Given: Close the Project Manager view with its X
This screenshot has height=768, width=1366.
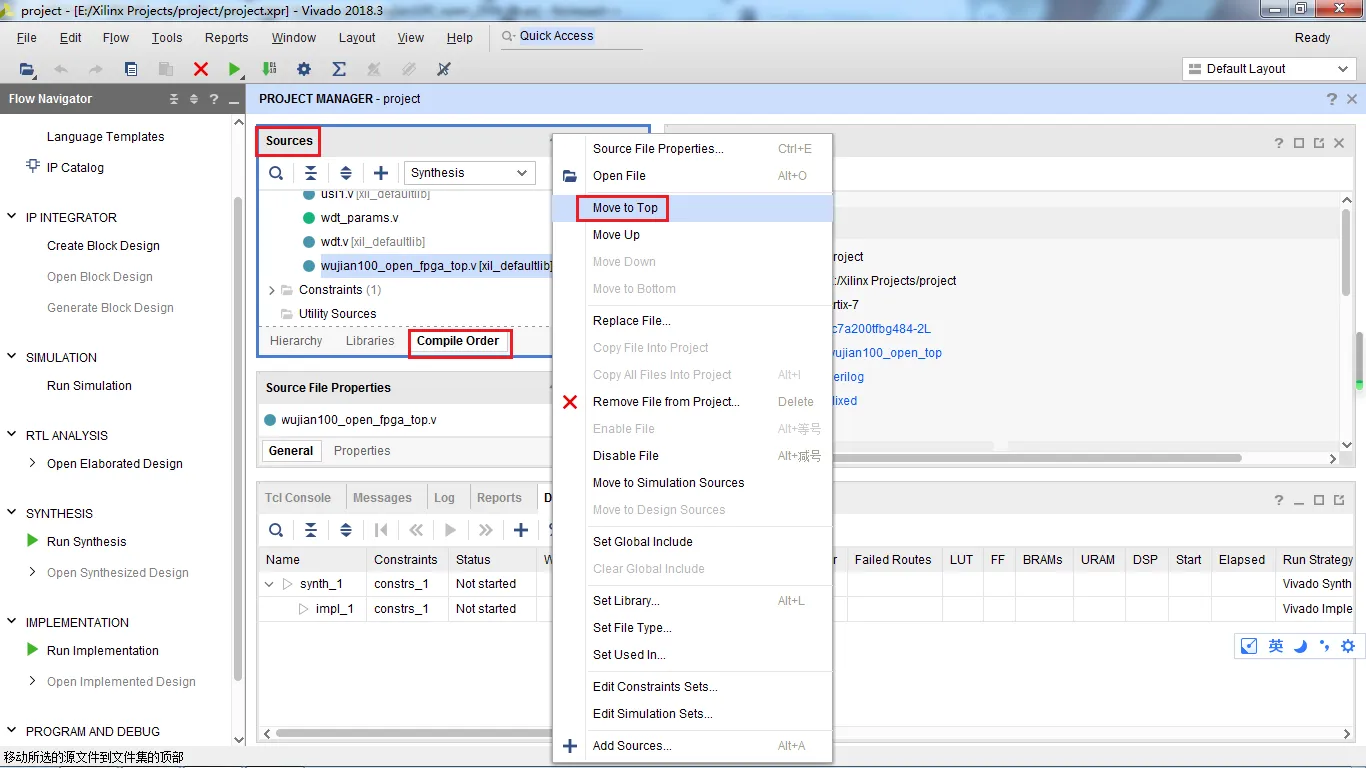Looking at the screenshot, I should (x=1352, y=99).
